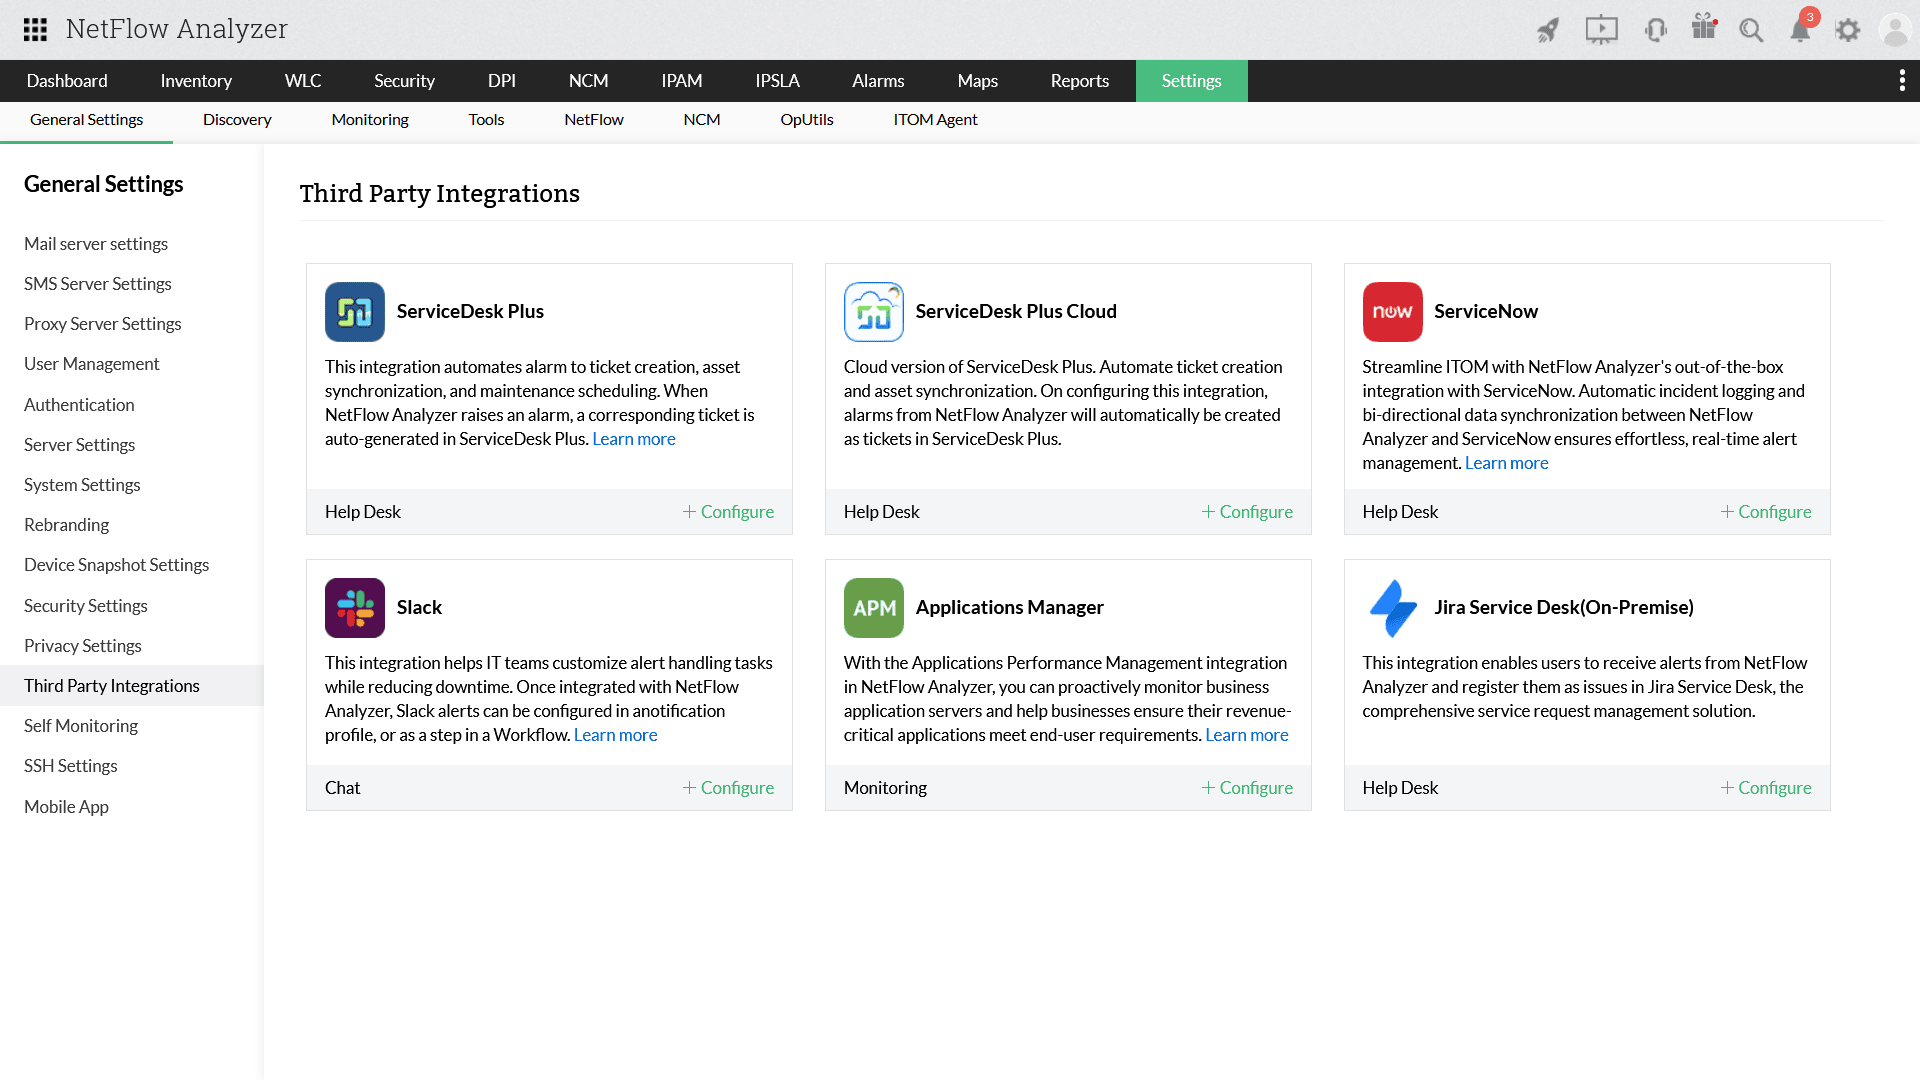This screenshot has height=1080, width=1920.
Task: Switch to the Discovery sub-tab
Action: (237, 119)
